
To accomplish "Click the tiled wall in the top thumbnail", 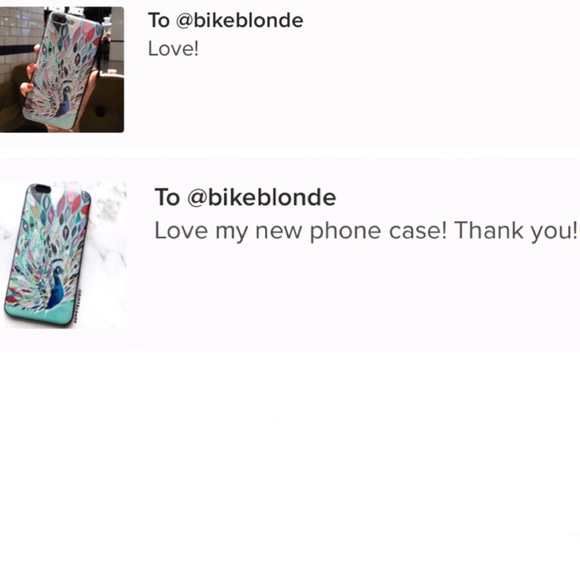I will tap(18, 31).
